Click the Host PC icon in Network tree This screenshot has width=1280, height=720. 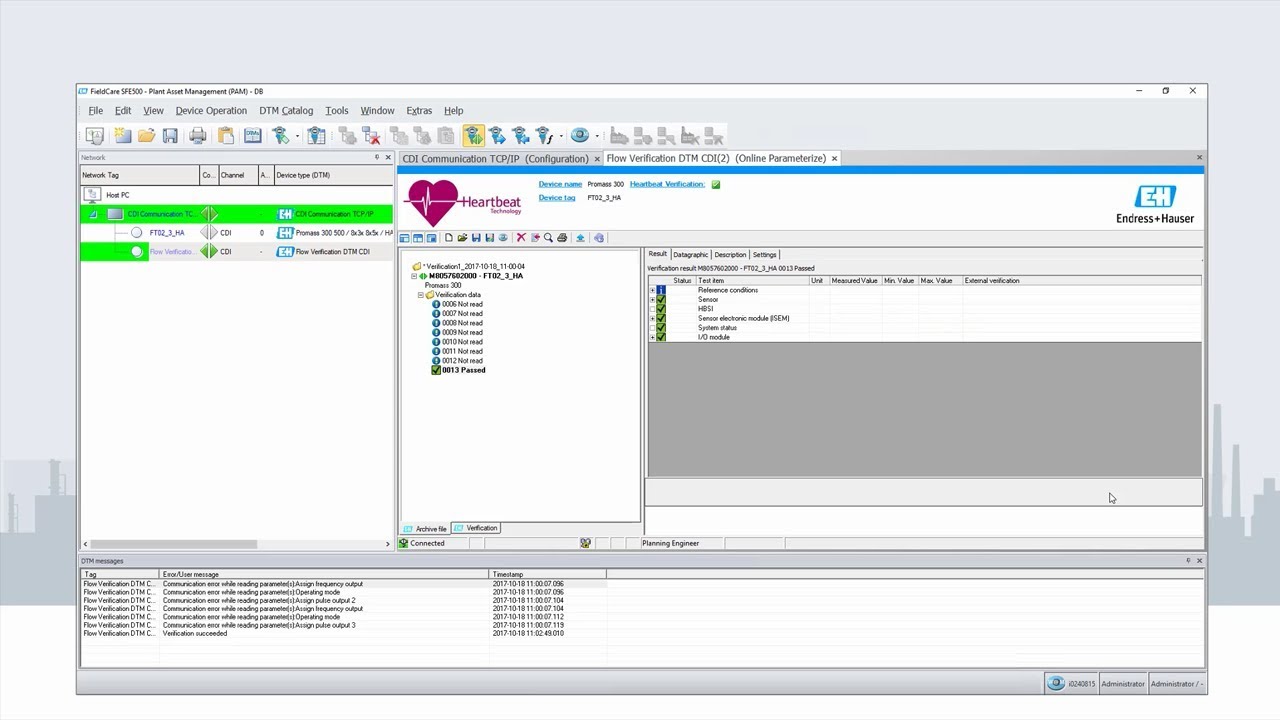(x=92, y=195)
